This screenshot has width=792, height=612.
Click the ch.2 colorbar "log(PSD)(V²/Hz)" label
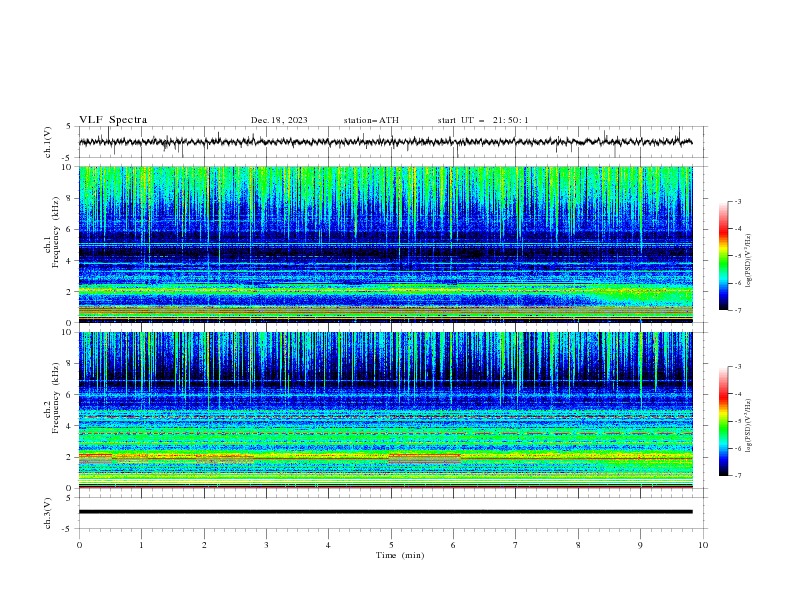point(749,426)
